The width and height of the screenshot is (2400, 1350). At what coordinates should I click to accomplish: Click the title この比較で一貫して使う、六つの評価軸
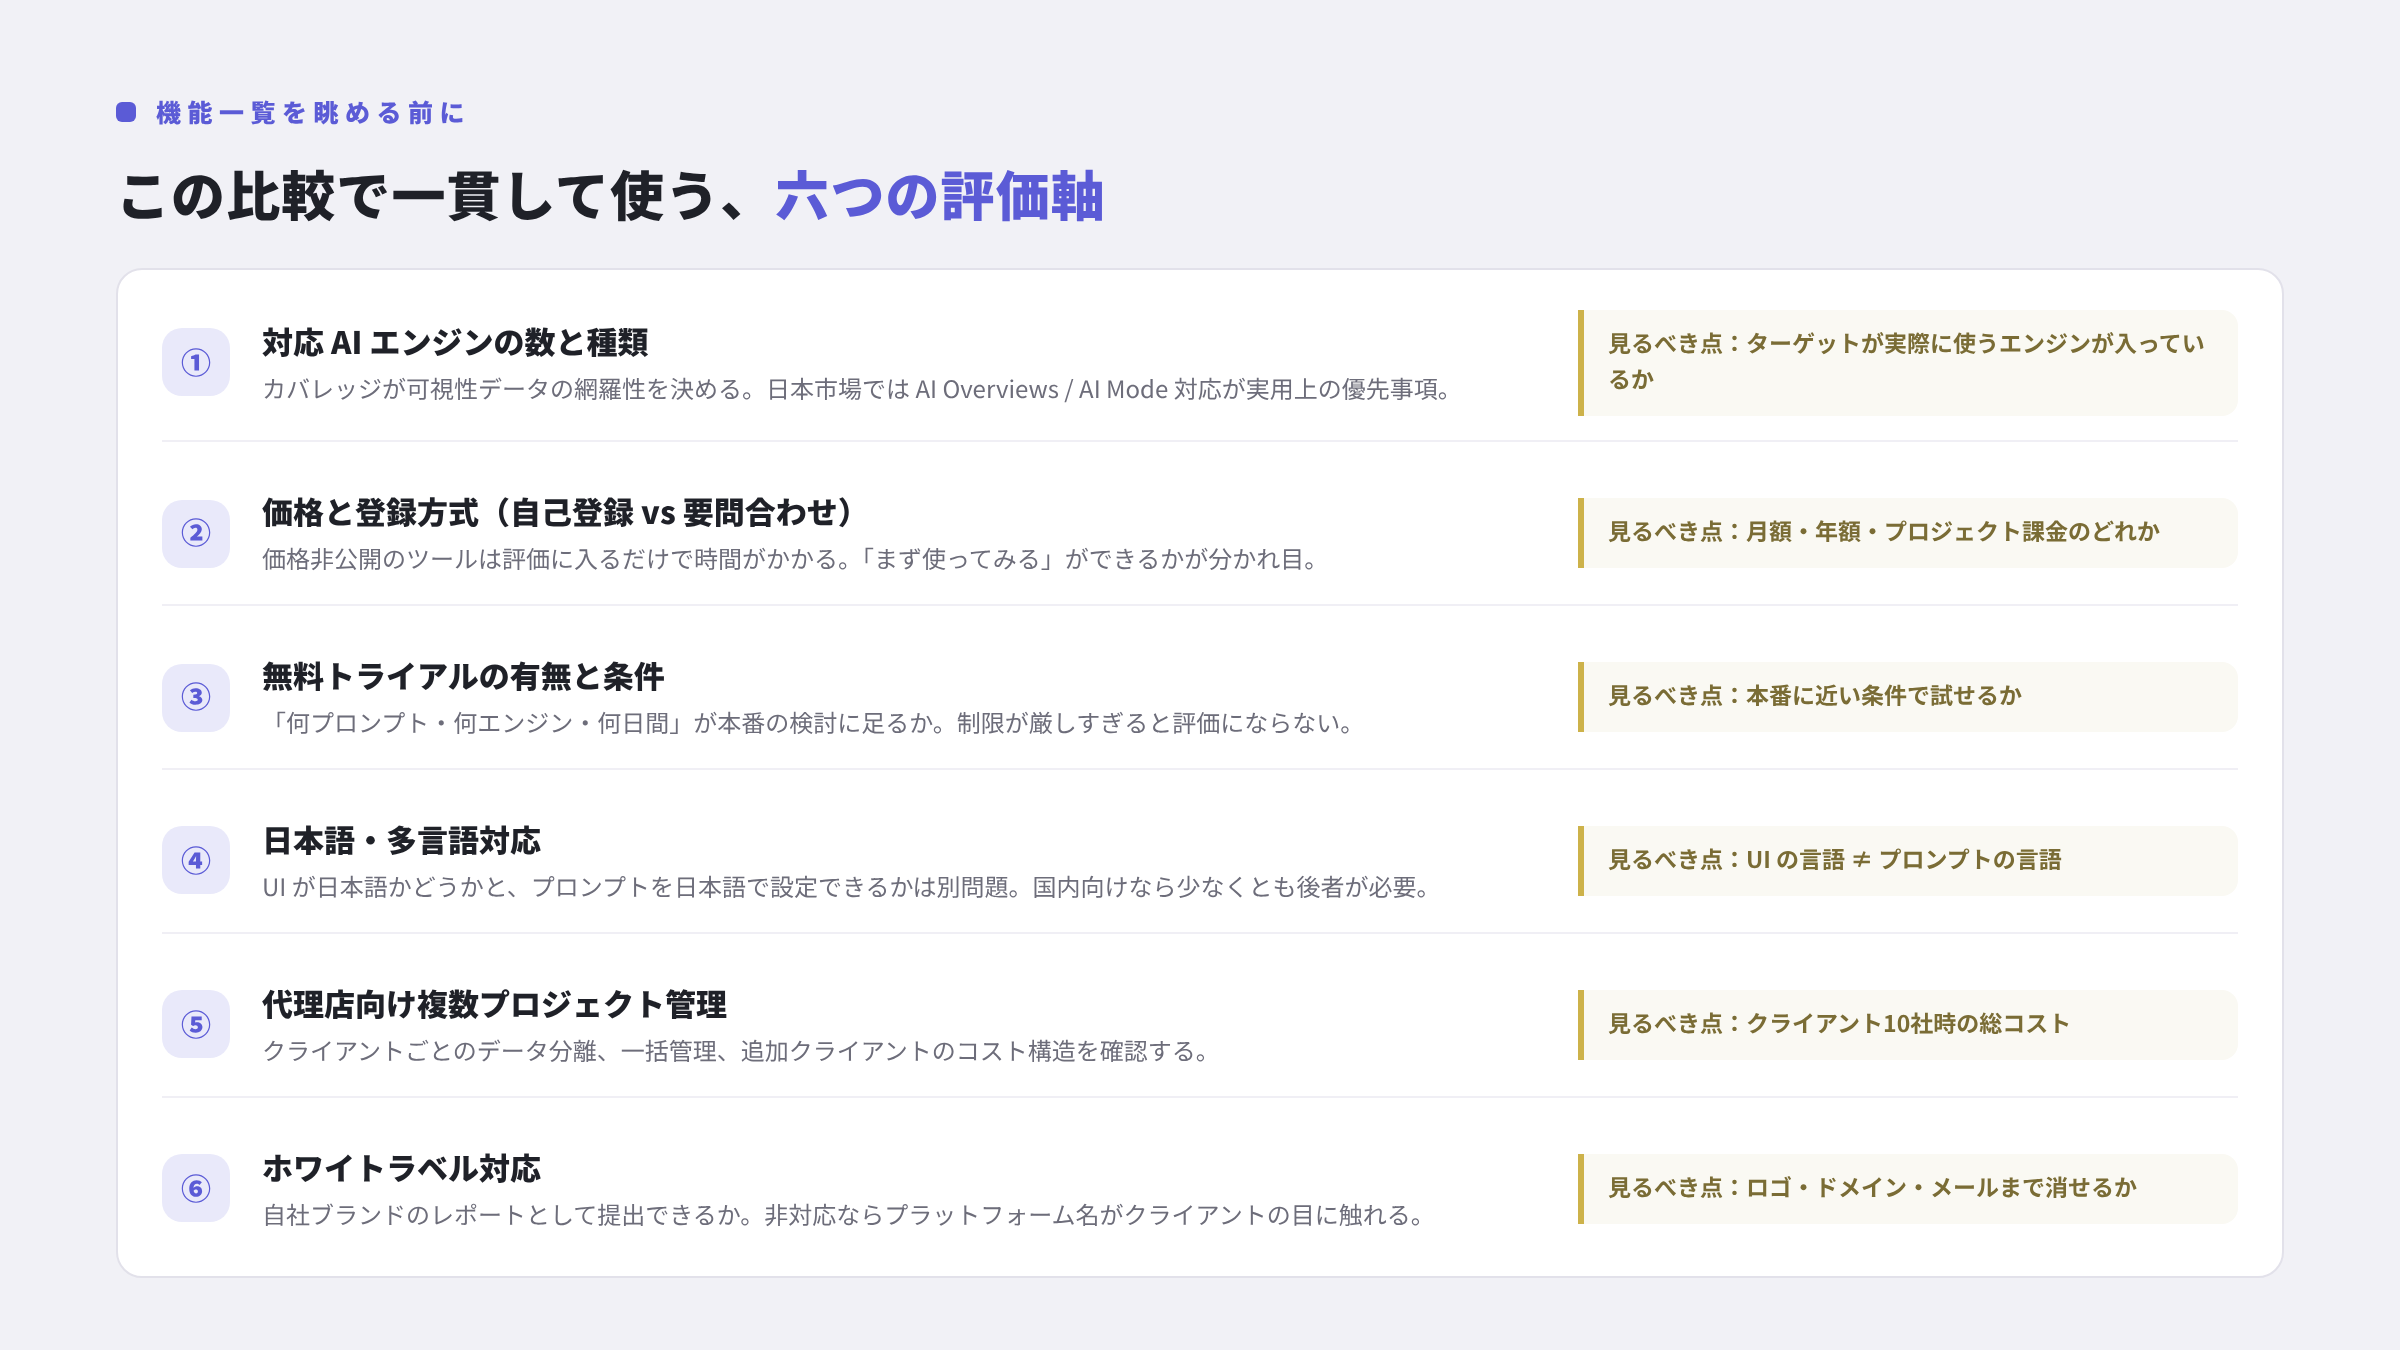point(611,196)
